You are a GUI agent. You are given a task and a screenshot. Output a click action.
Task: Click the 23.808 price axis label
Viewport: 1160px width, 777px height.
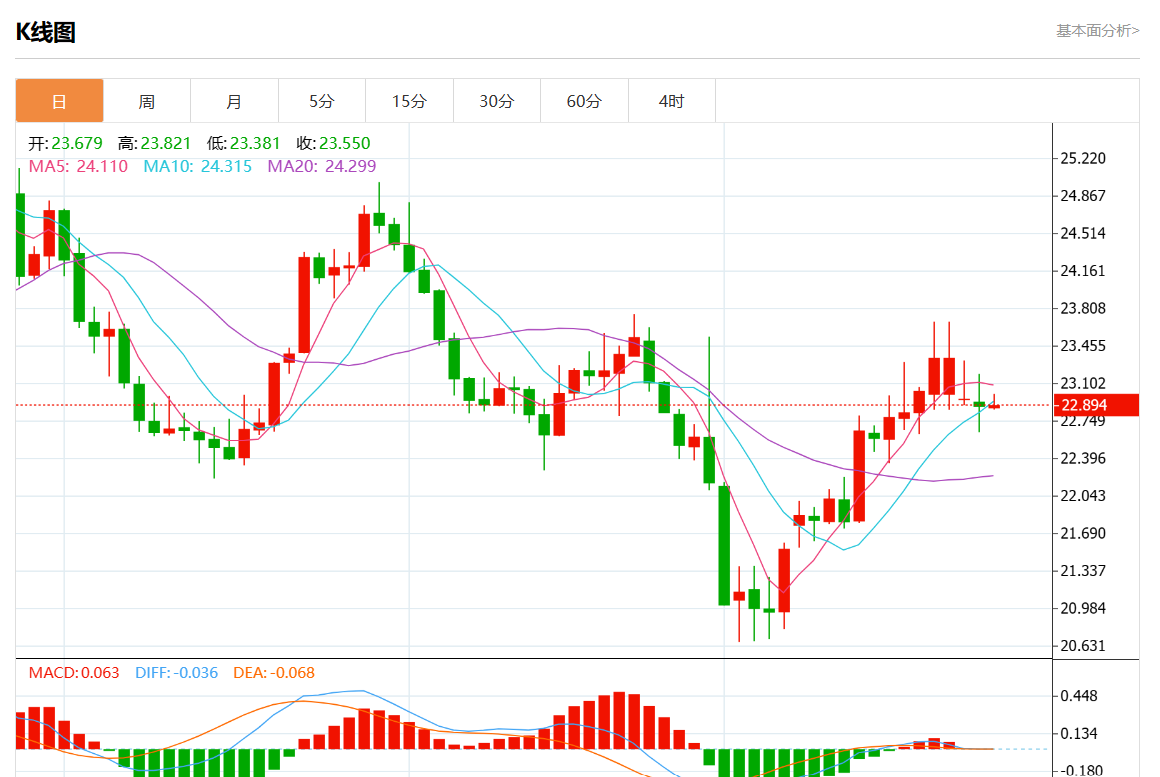[1083, 309]
